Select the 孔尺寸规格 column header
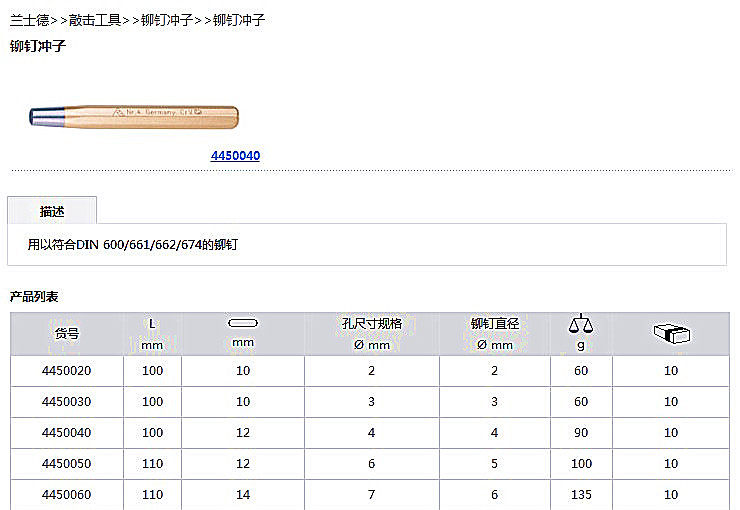This screenshot has height=510, width=740. 371,324
